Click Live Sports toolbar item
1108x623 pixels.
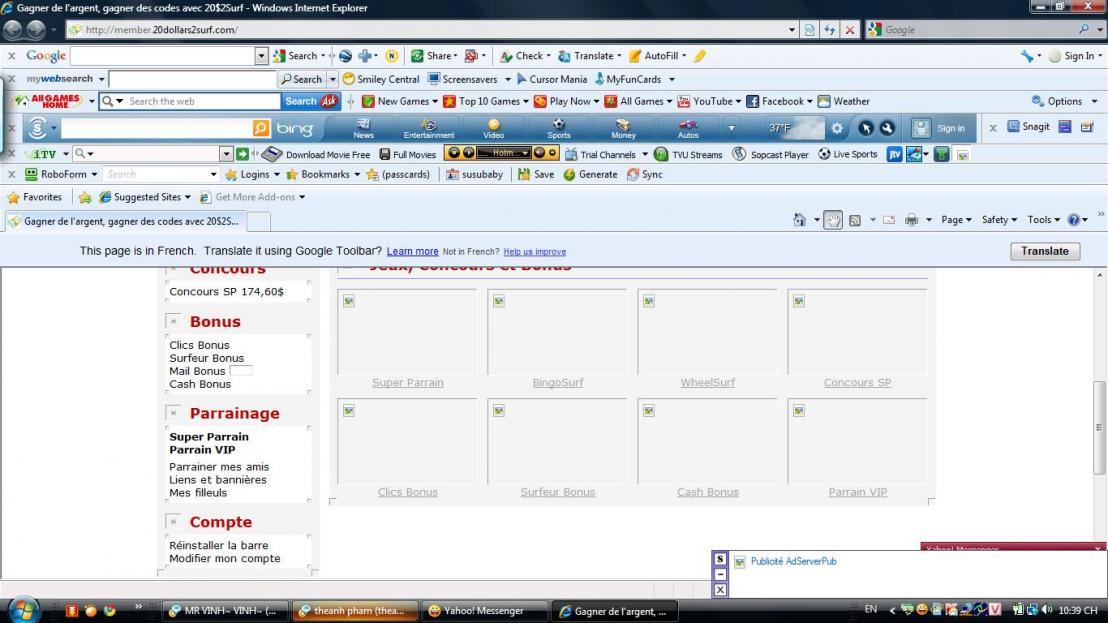847,154
